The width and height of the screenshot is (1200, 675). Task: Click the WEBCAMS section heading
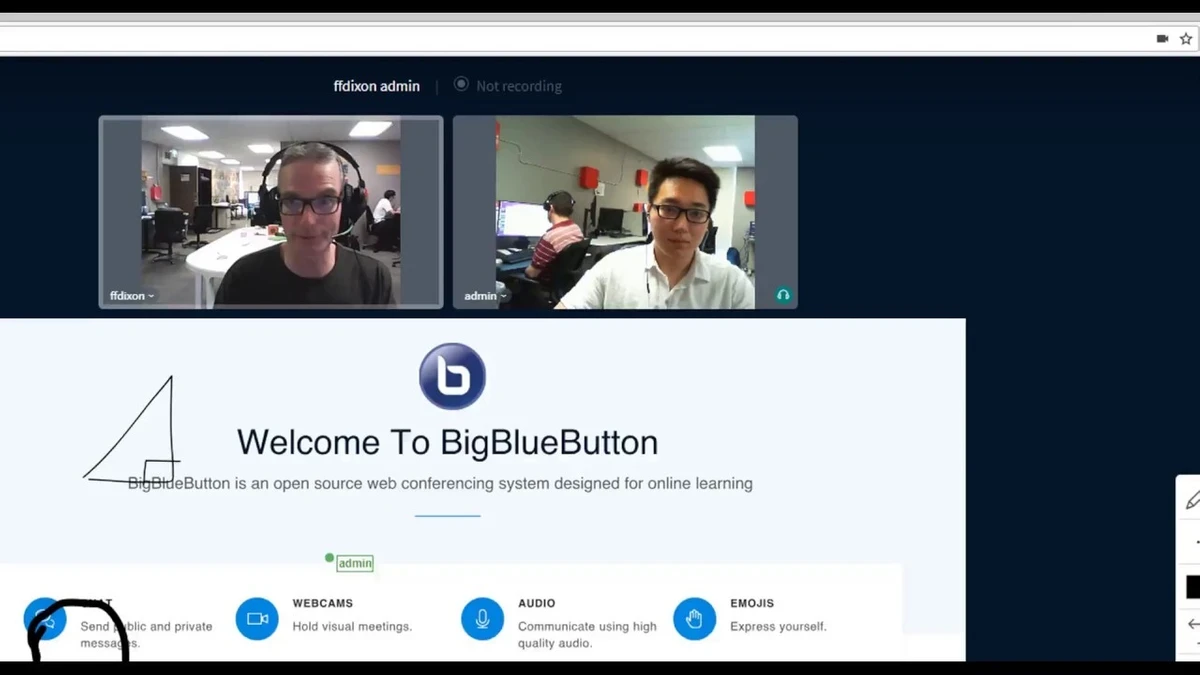point(322,603)
